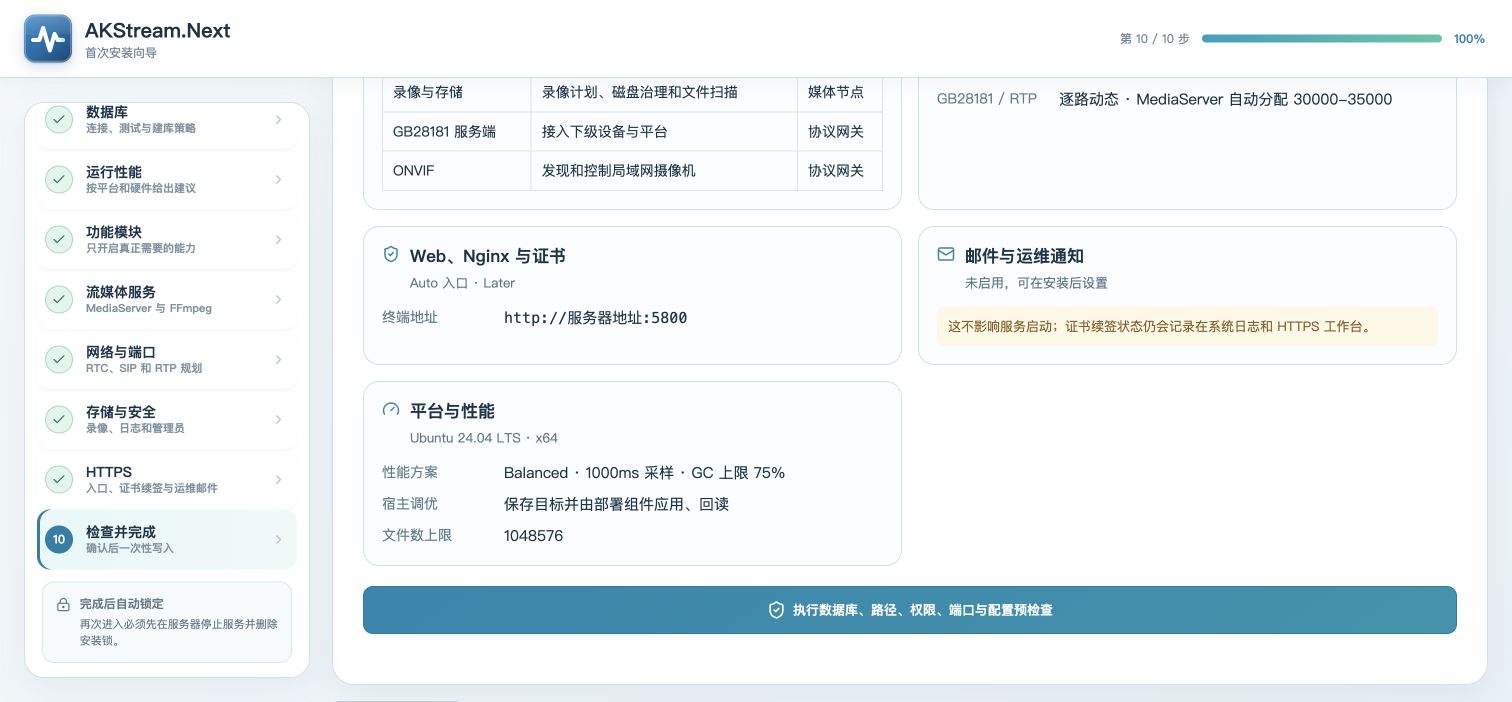Viewport: 1512px width, 702px height.
Task: Click the 第 10 / 10 步 step counter
Action: pyautogui.click(x=1155, y=39)
